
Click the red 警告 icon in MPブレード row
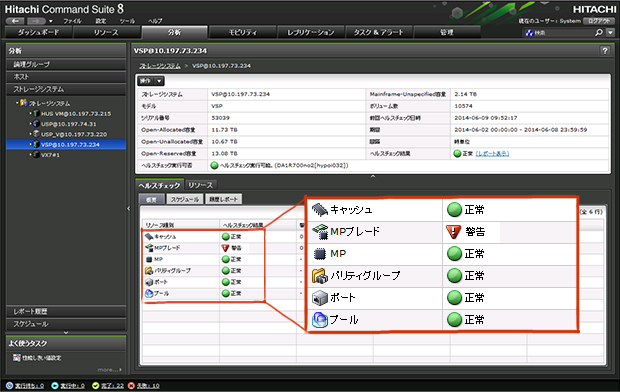pyautogui.click(x=225, y=248)
